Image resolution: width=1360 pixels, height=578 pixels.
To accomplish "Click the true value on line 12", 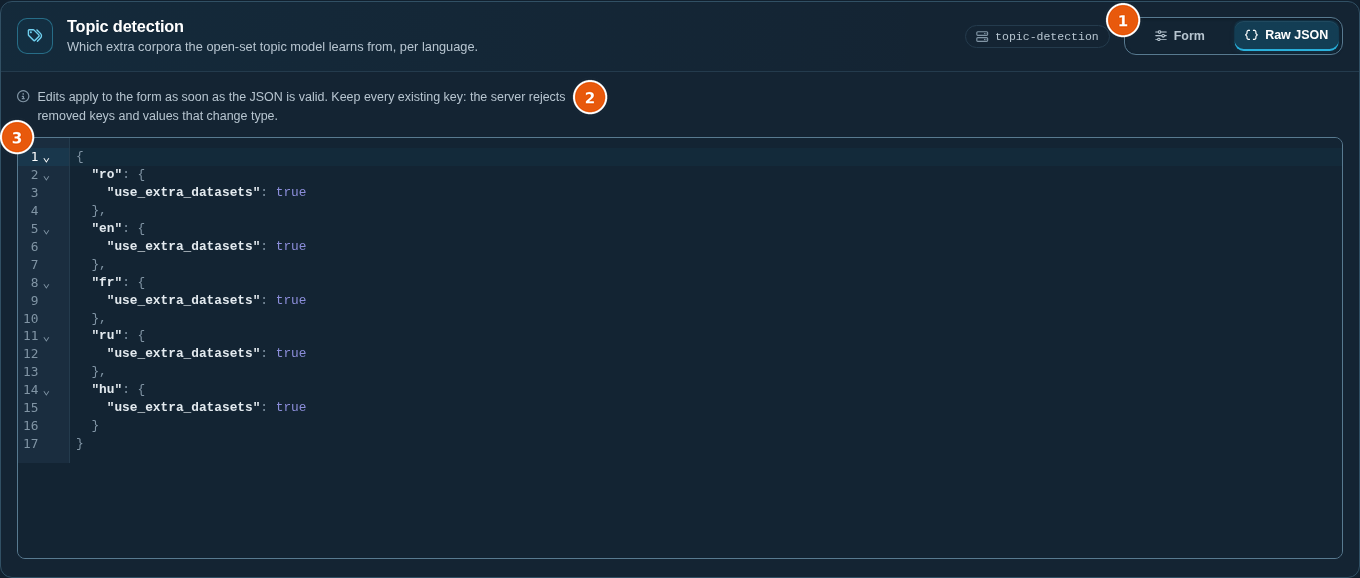I will point(291,353).
